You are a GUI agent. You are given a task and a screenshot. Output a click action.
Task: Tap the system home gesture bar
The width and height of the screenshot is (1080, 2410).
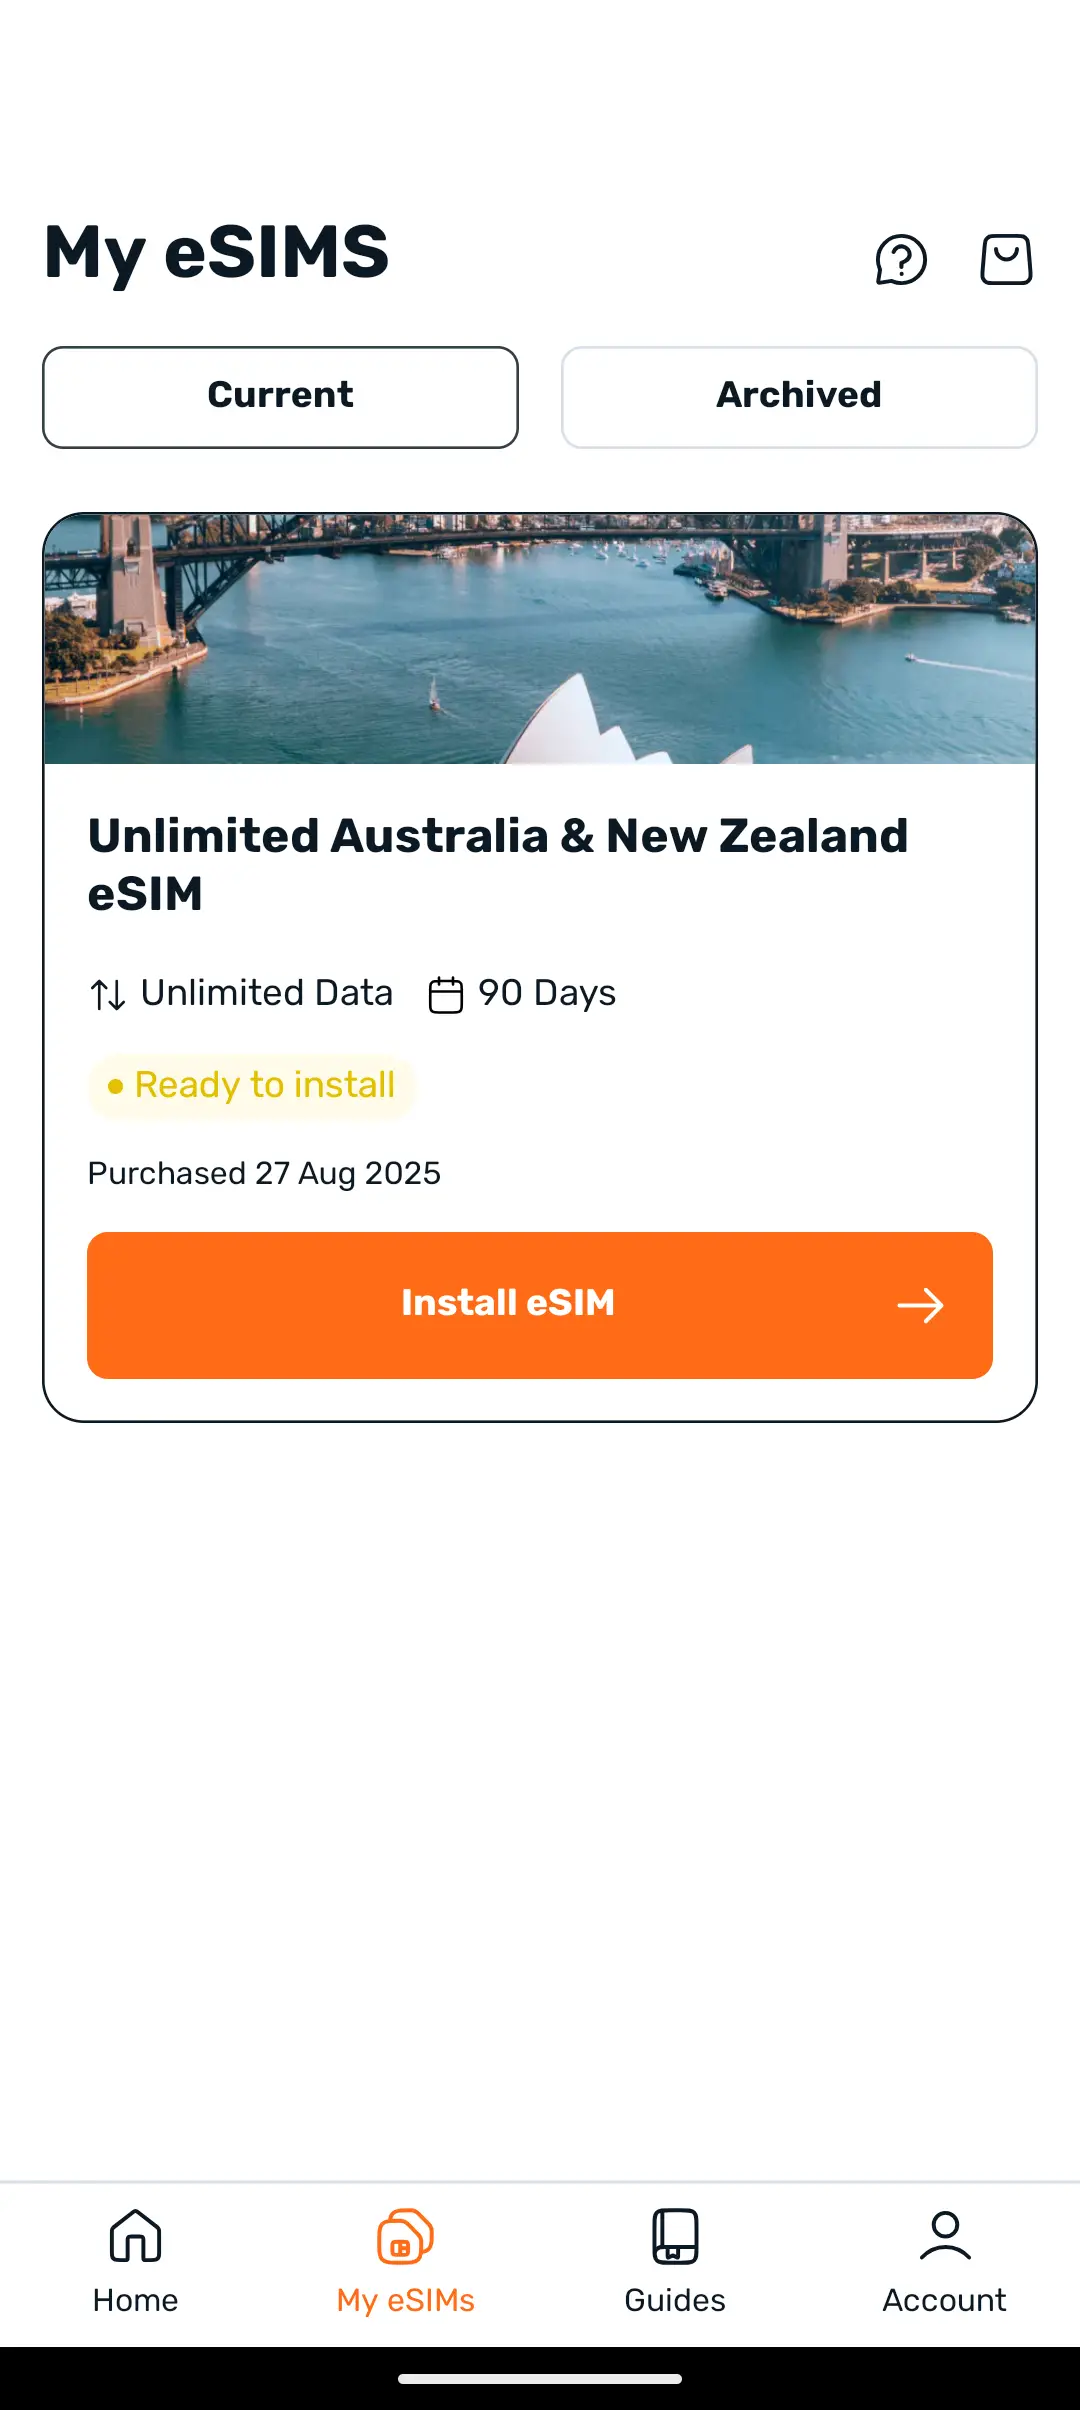point(540,2379)
